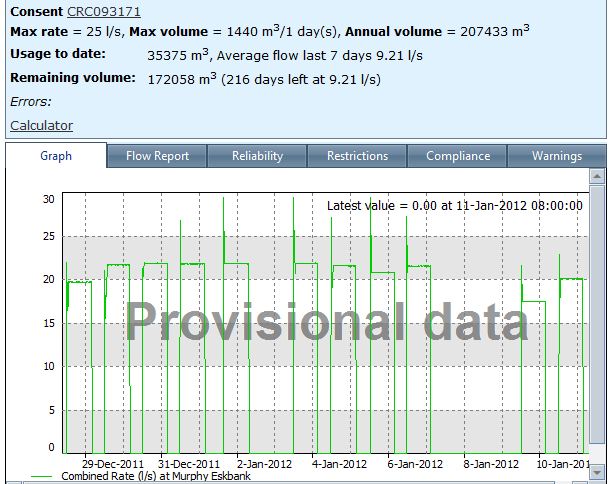Click the 4-Jan-2012 axis label
Image resolution: width=610 pixels, height=484 pixels.
point(339,464)
